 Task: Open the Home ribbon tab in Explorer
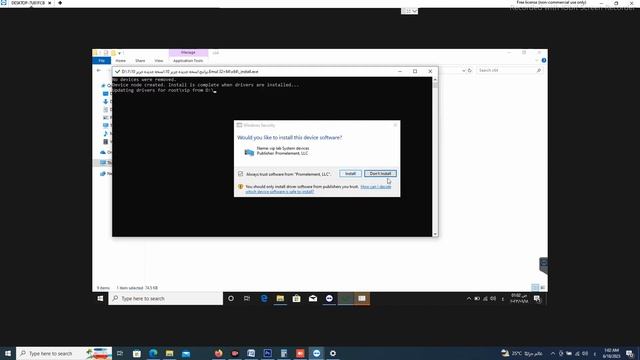pyautogui.click(x=120, y=60)
